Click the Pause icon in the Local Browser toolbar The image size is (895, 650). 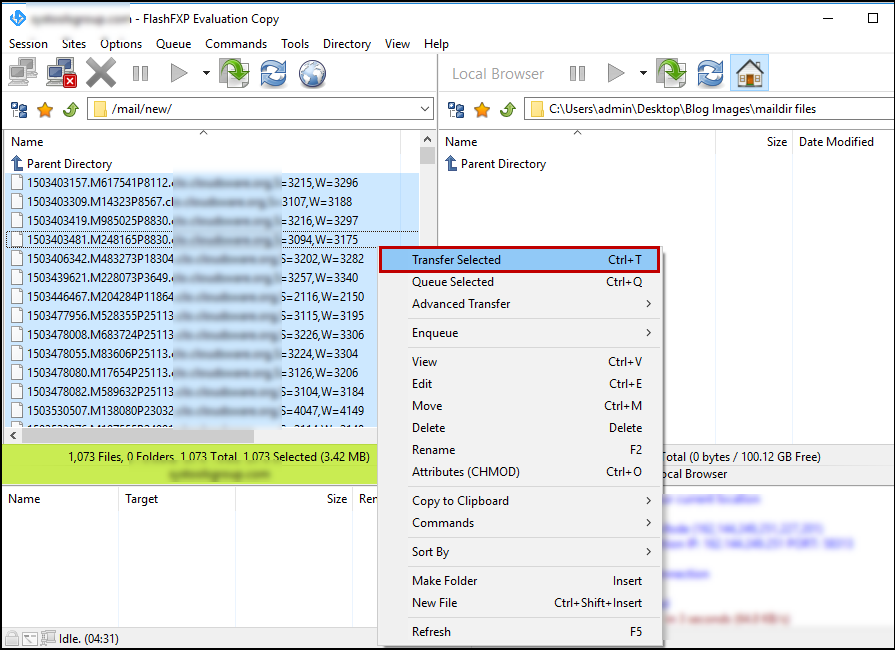pyautogui.click(x=577, y=73)
